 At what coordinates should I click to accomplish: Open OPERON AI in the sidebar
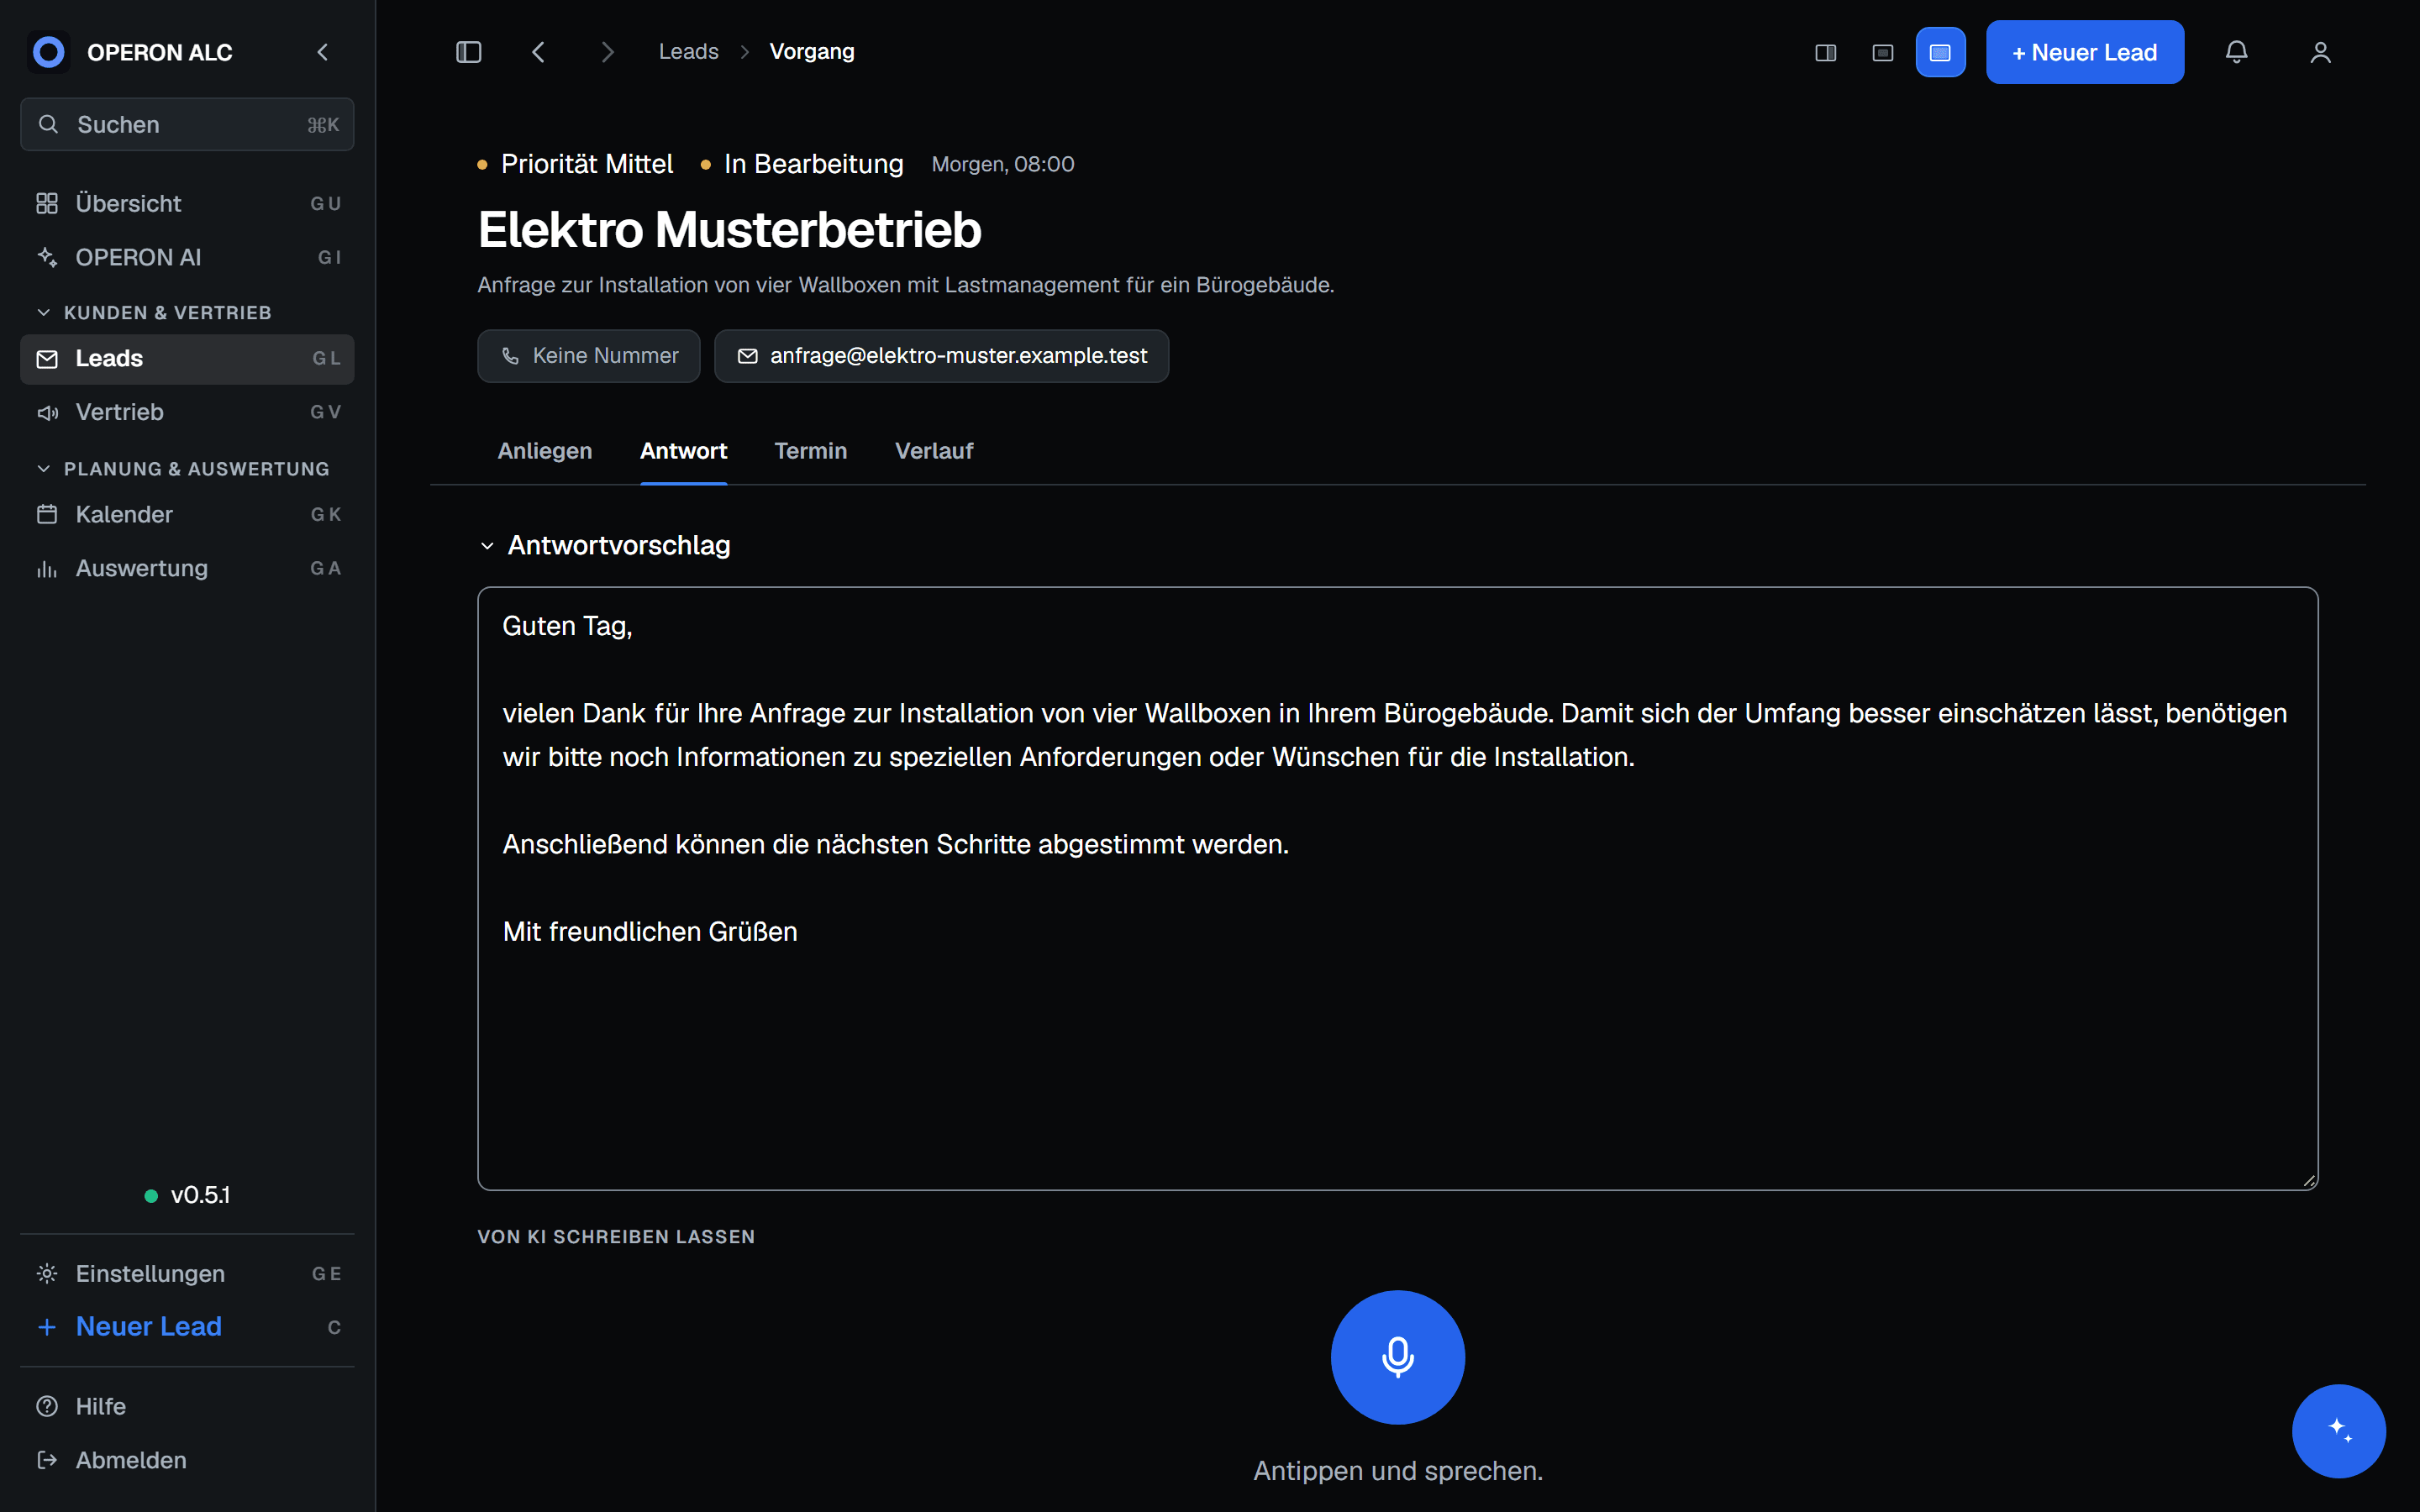pos(187,258)
